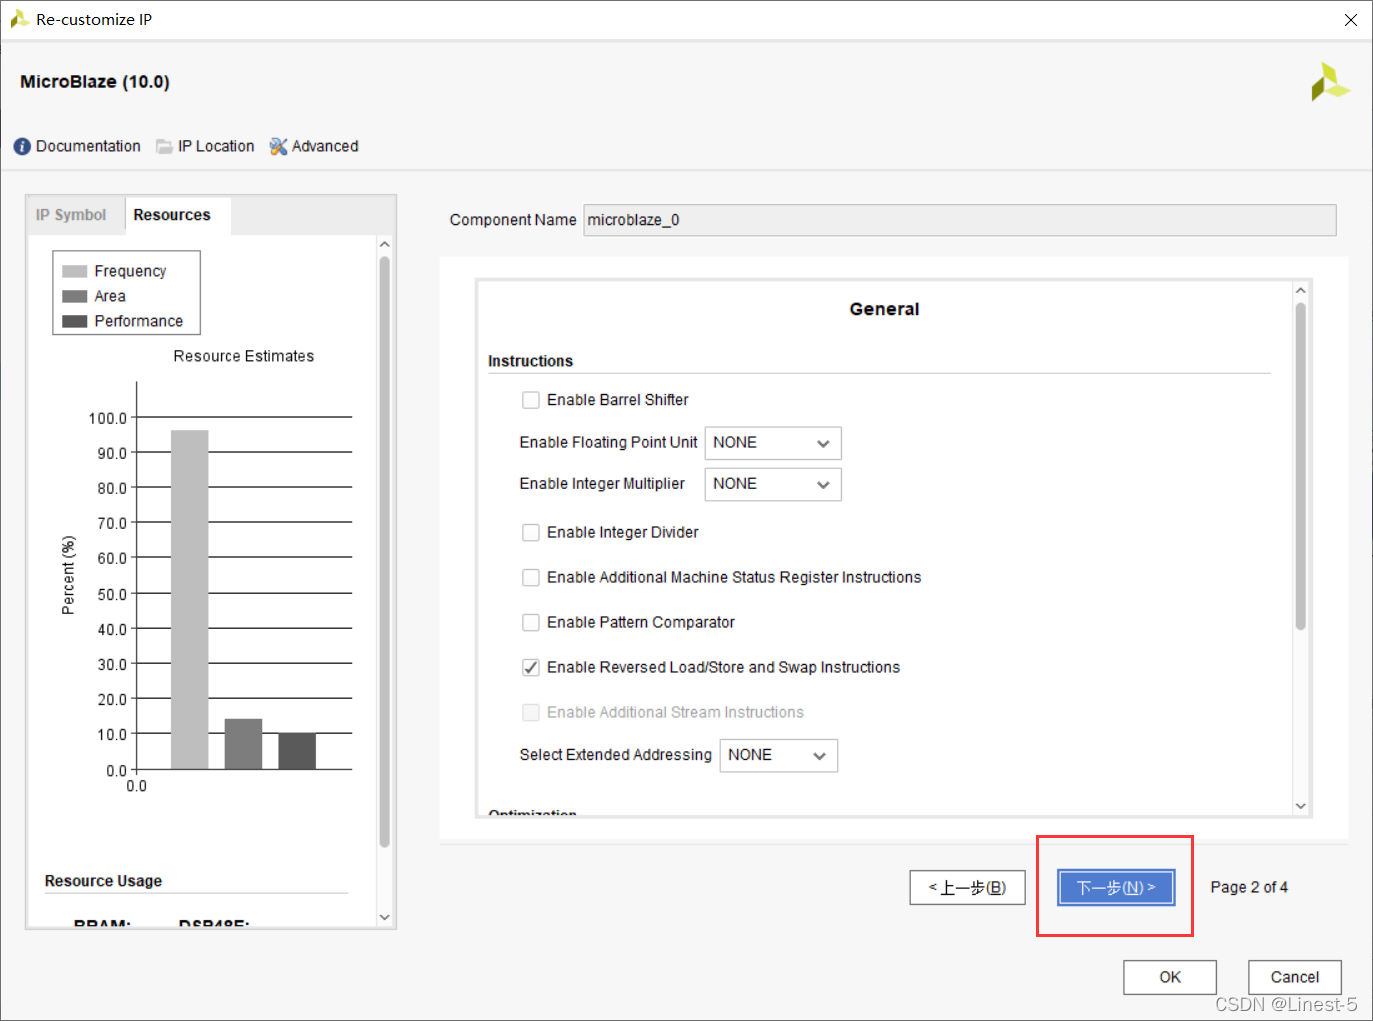Switch to the IP Symbol tab
The width and height of the screenshot is (1373, 1021).
(x=71, y=215)
